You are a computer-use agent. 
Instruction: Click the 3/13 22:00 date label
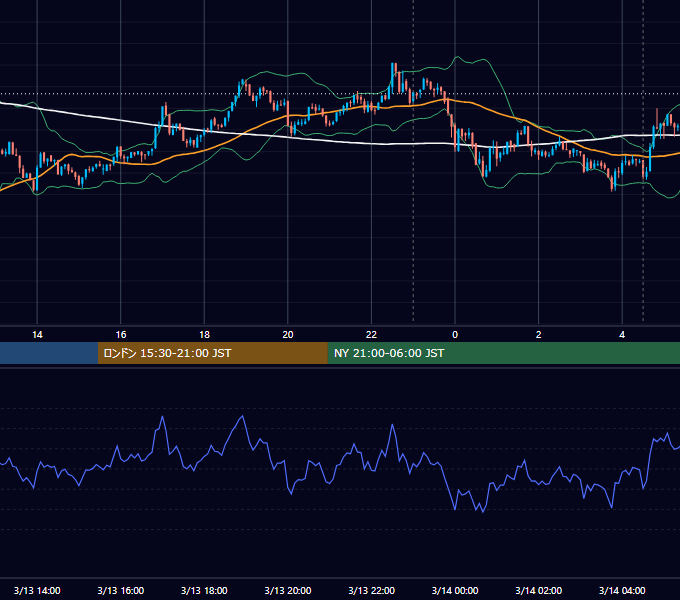point(371,590)
